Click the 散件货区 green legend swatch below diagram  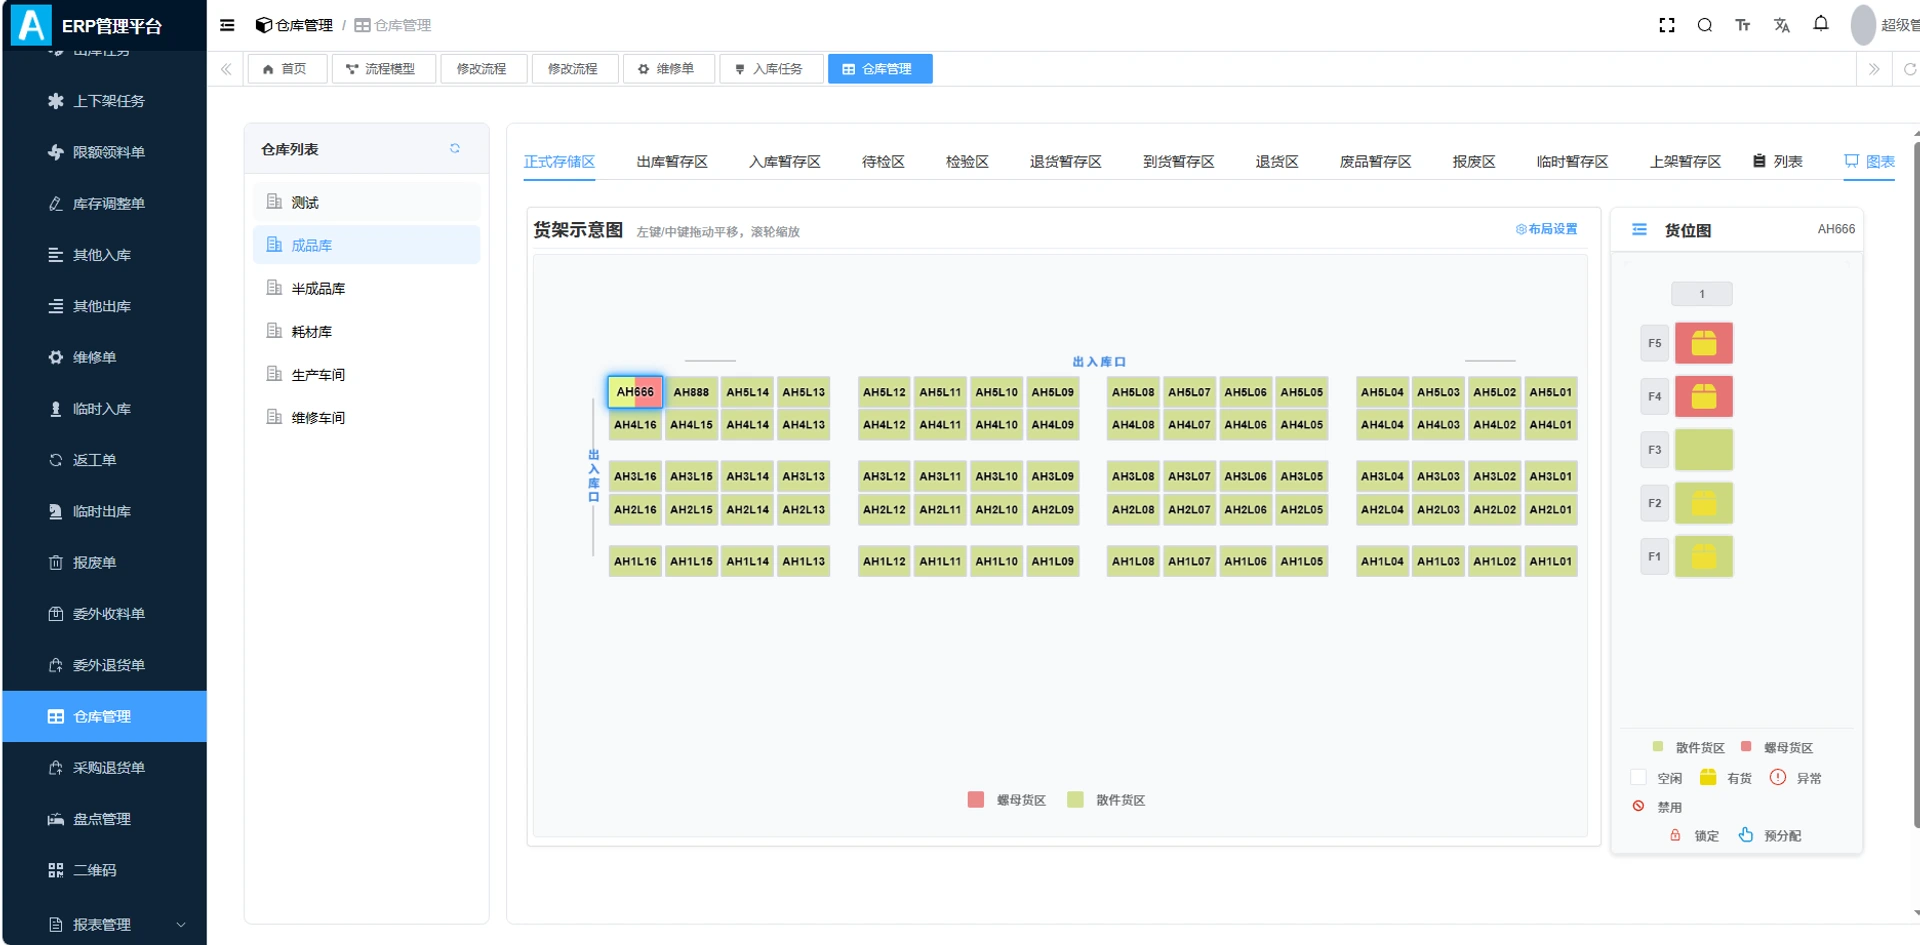(x=1075, y=799)
